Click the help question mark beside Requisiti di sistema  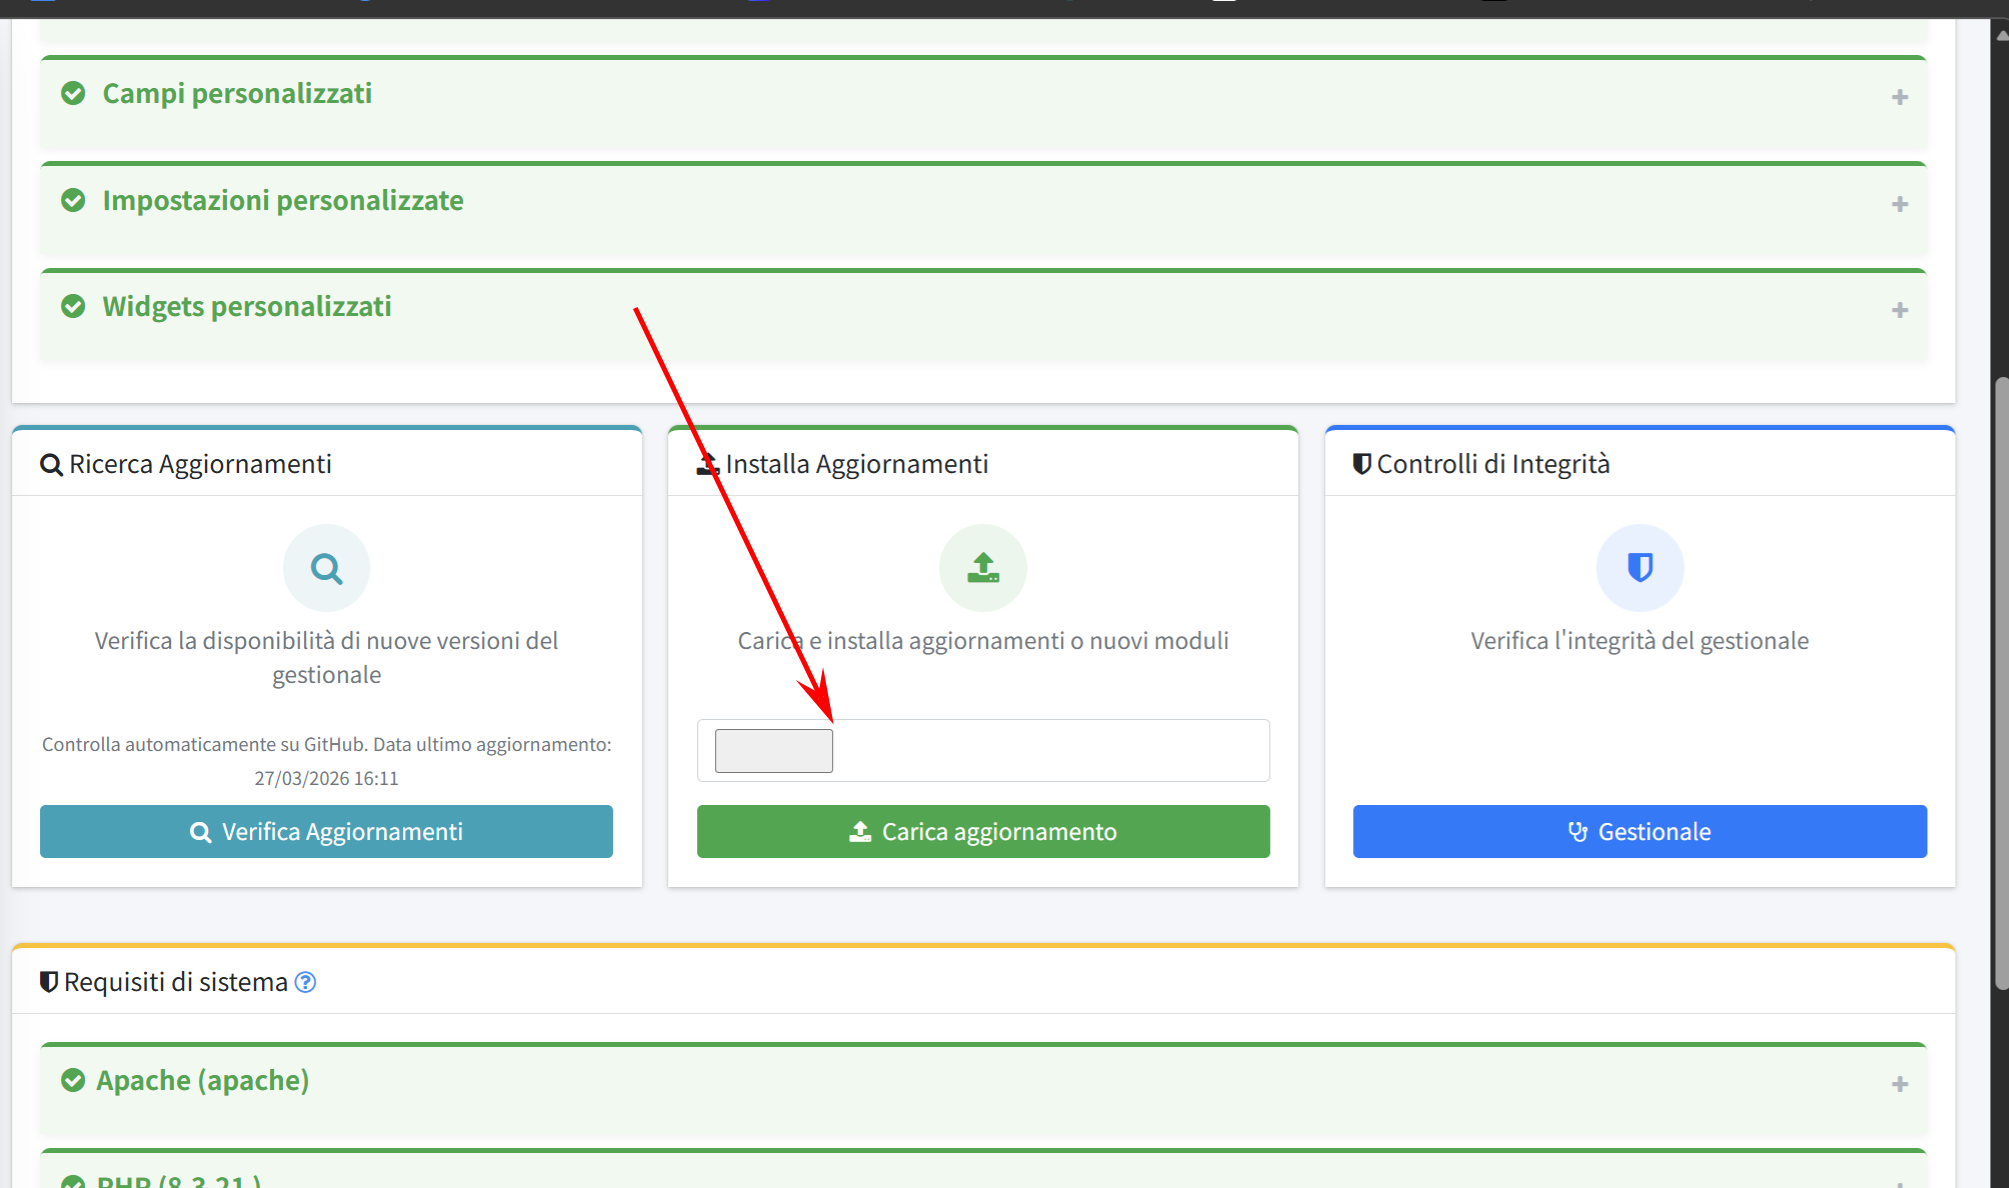[306, 982]
